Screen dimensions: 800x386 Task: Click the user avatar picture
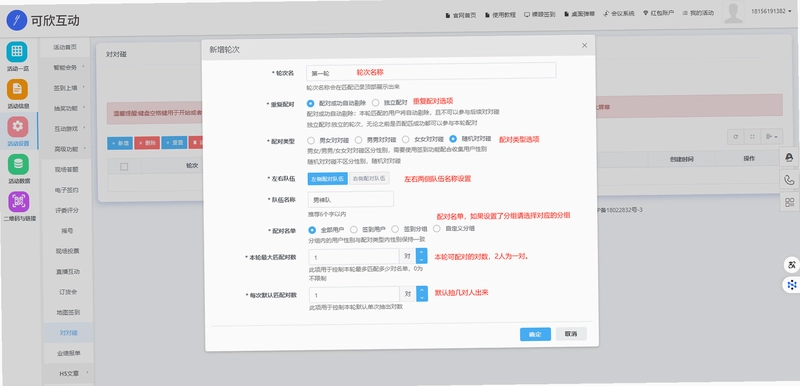click(734, 13)
